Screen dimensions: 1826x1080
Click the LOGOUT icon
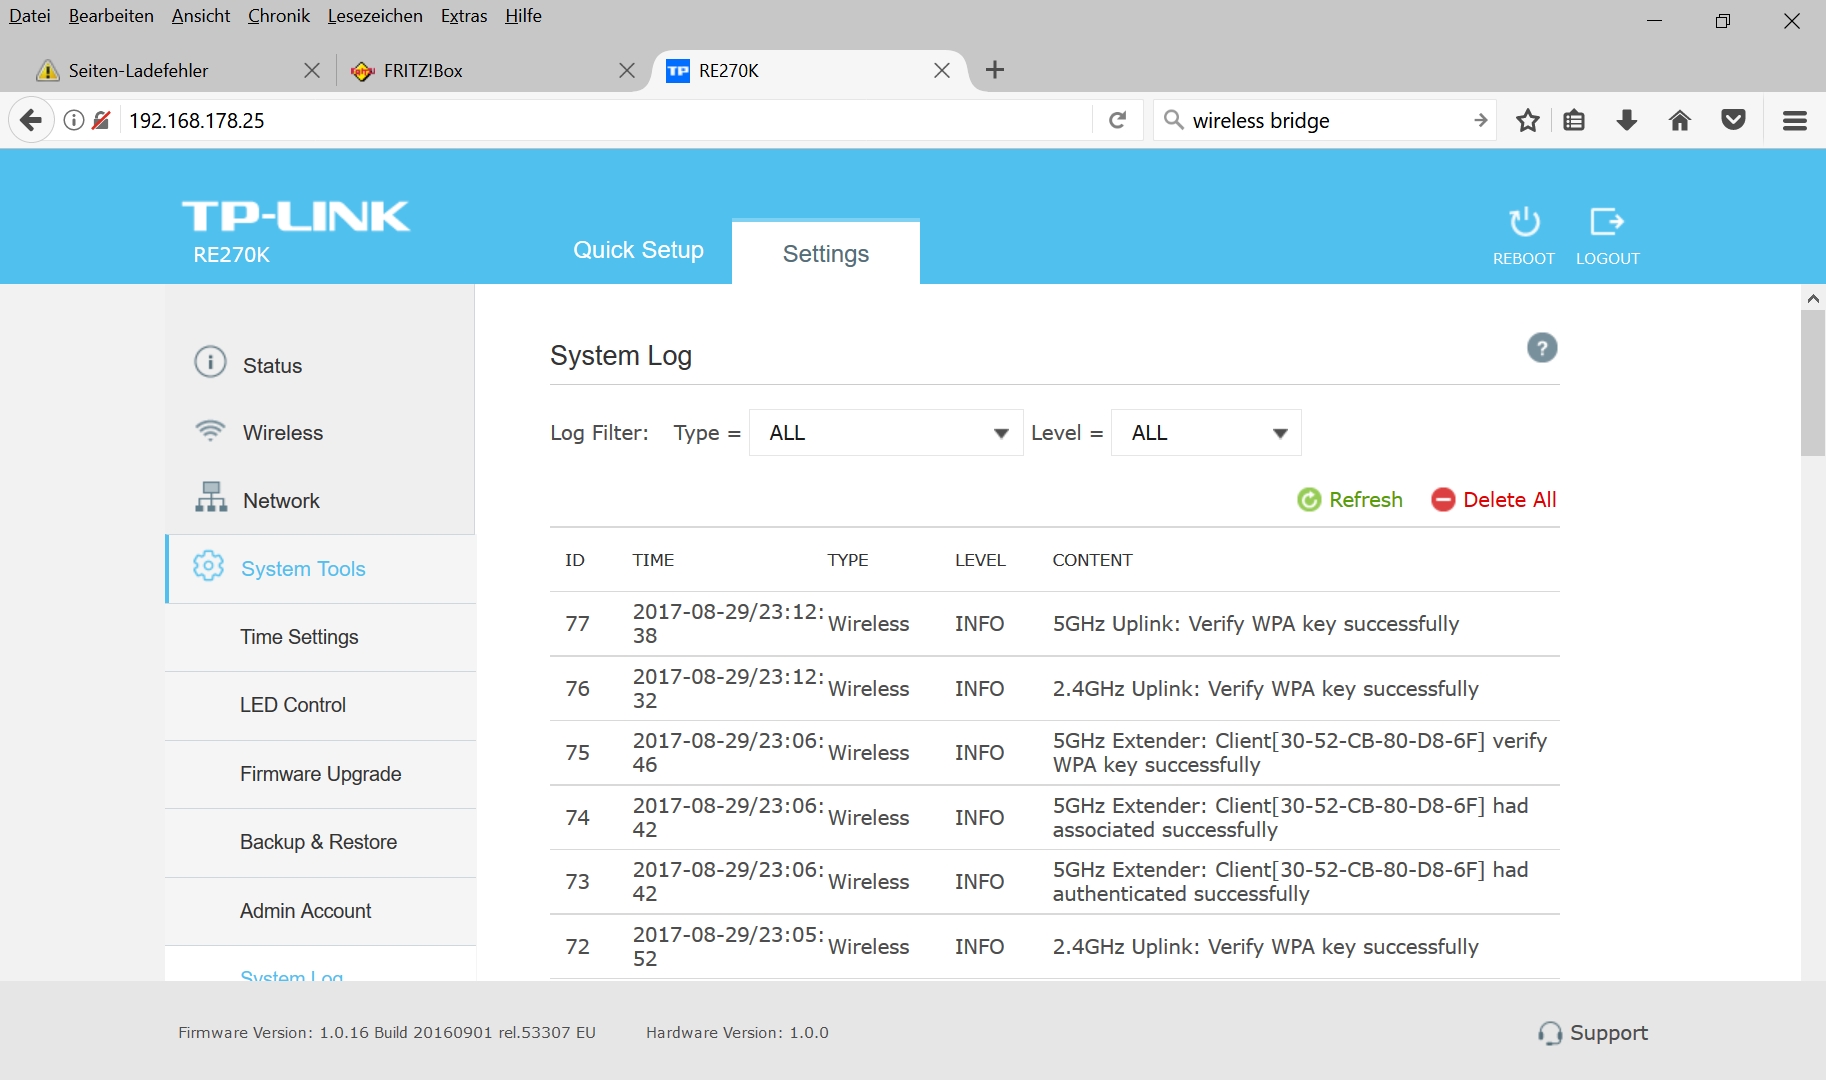[1607, 222]
